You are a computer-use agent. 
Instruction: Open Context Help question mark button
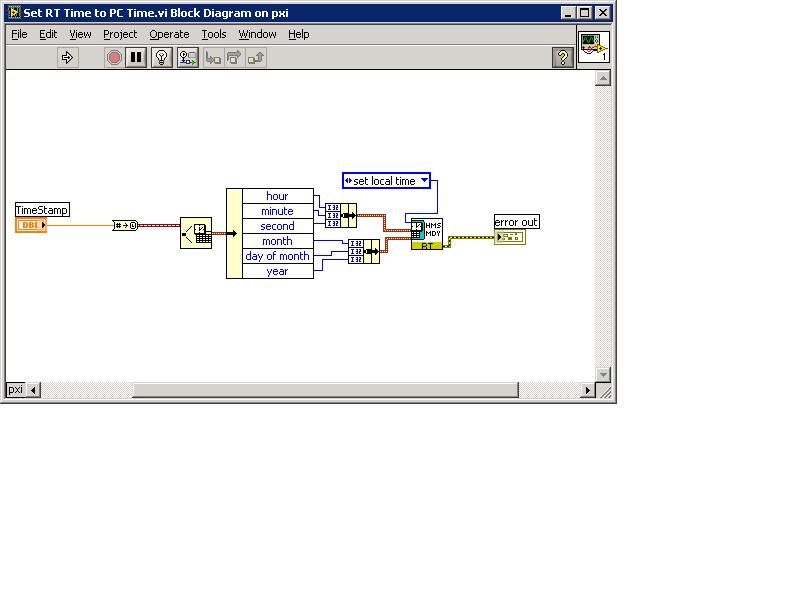pyautogui.click(x=563, y=57)
